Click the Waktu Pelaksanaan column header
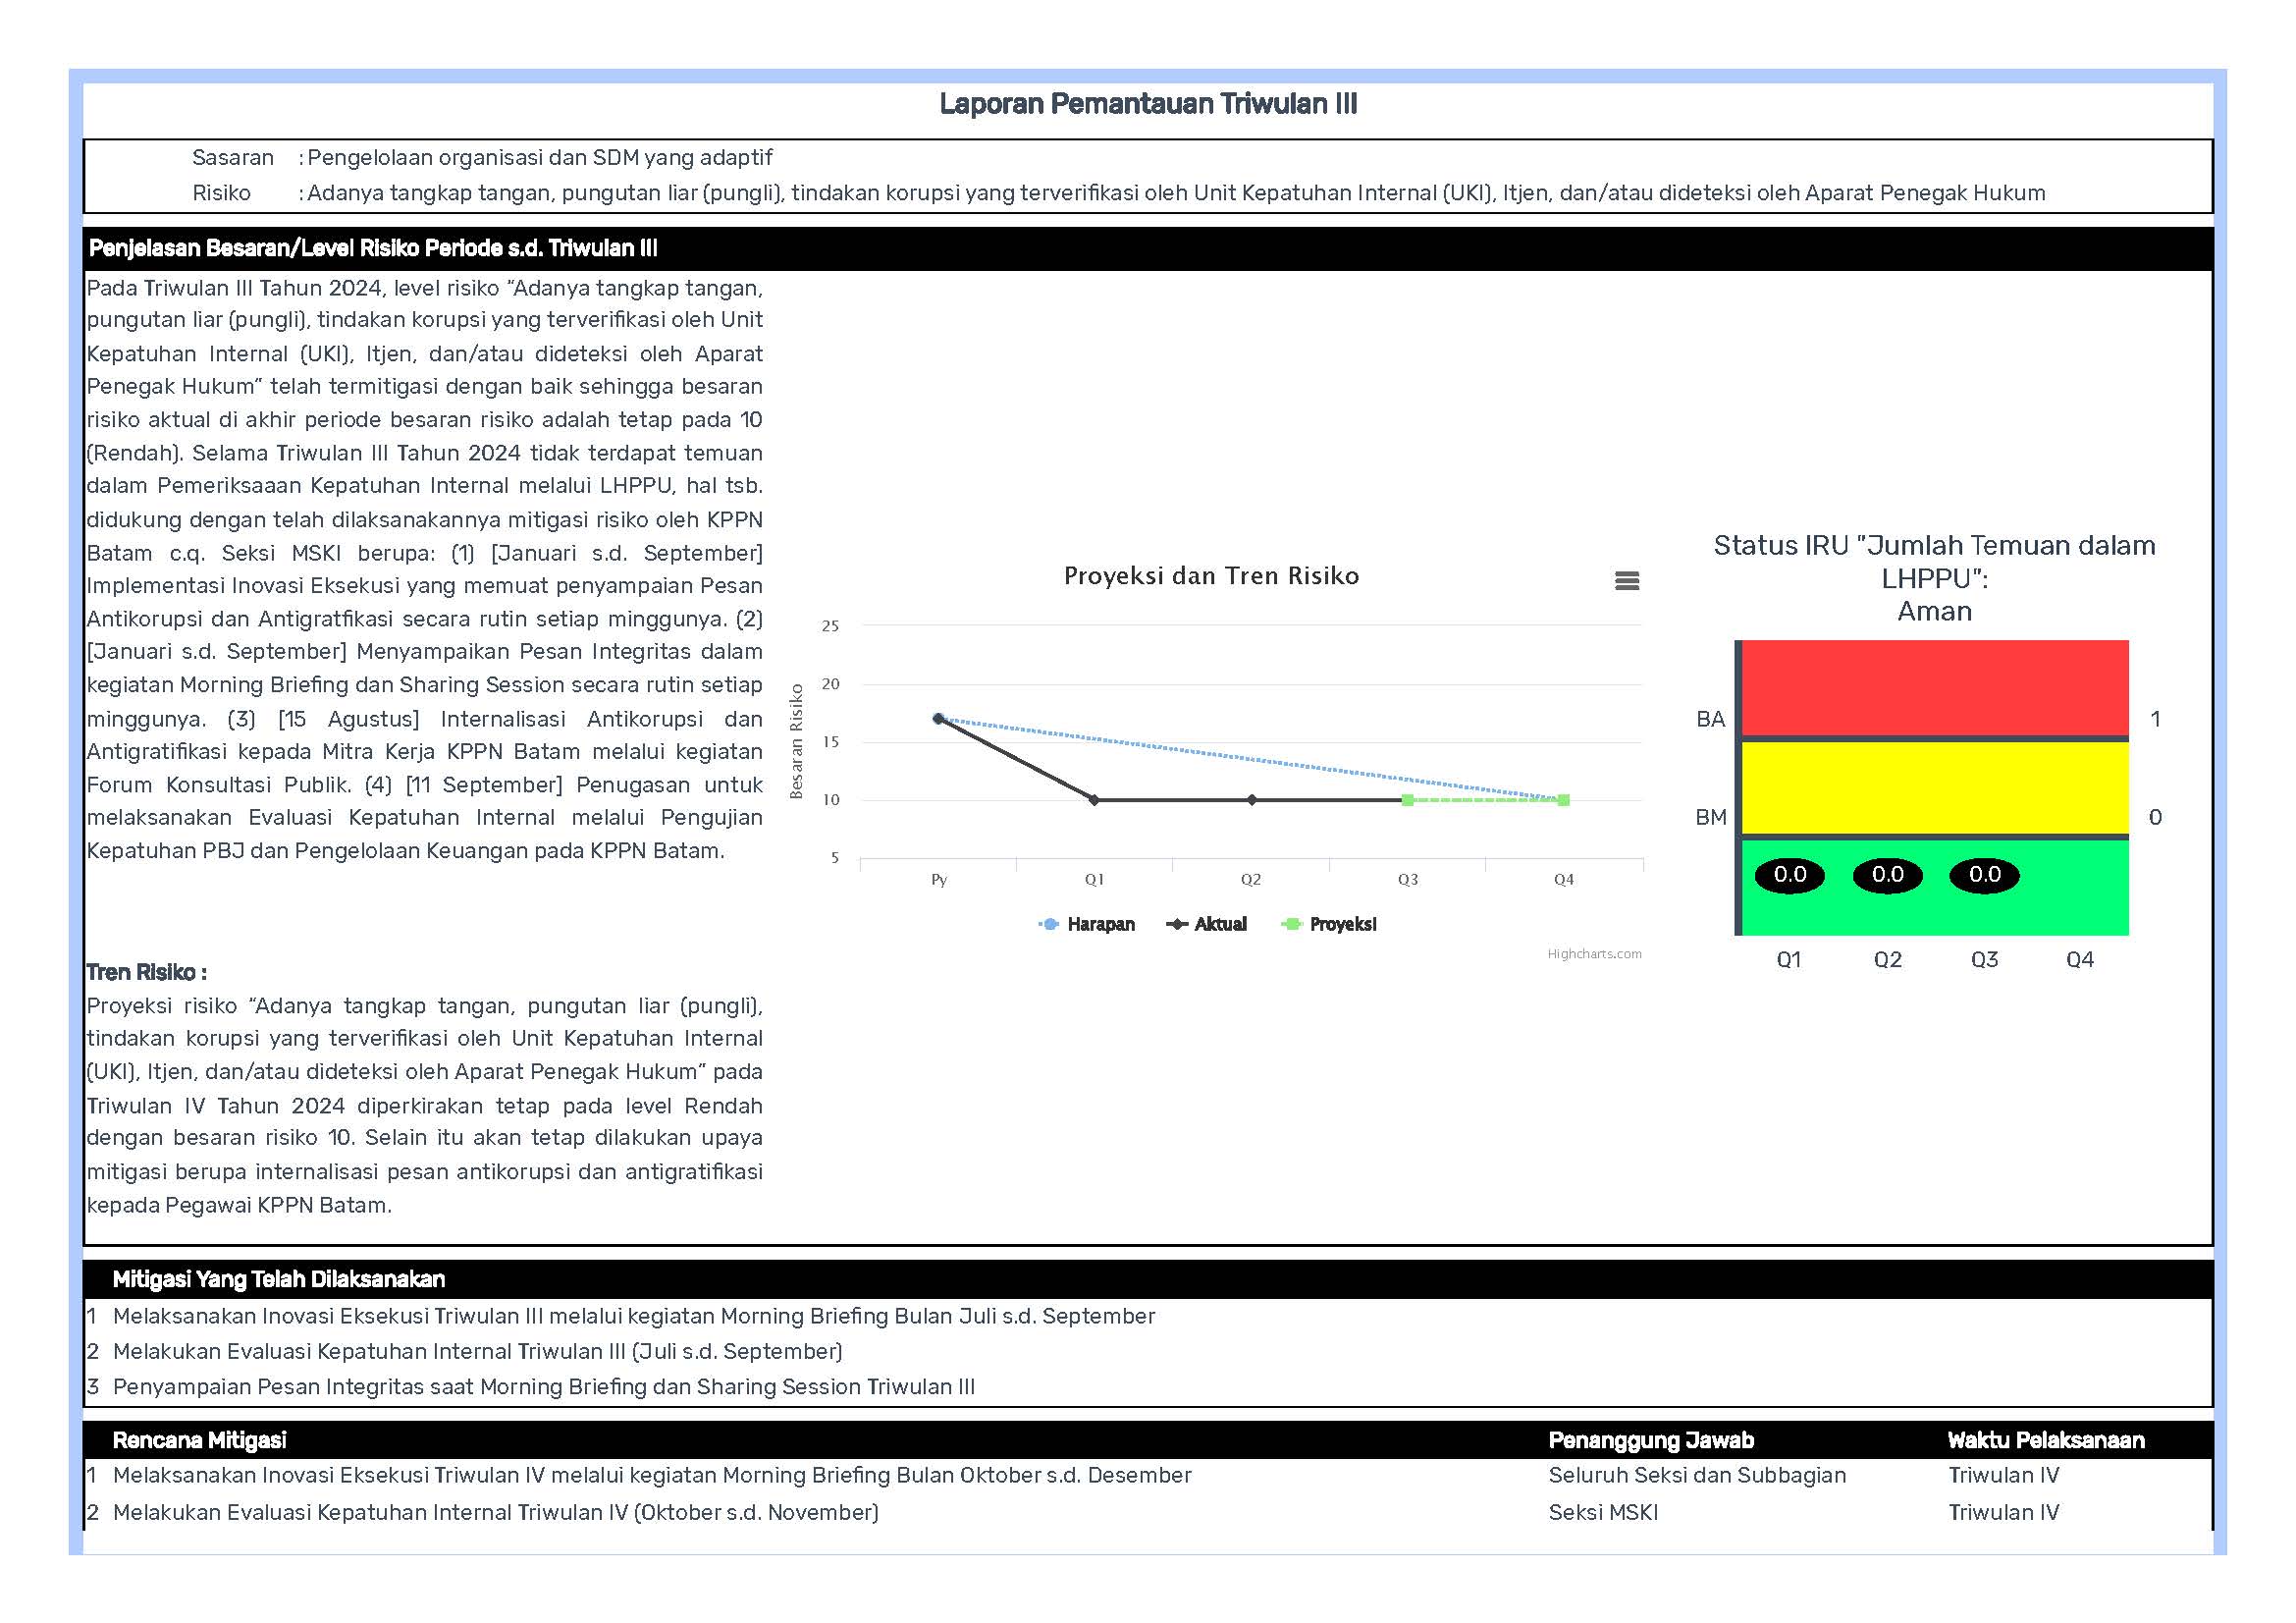The width and height of the screenshot is (2296, 1623). pos(2046,1440)
